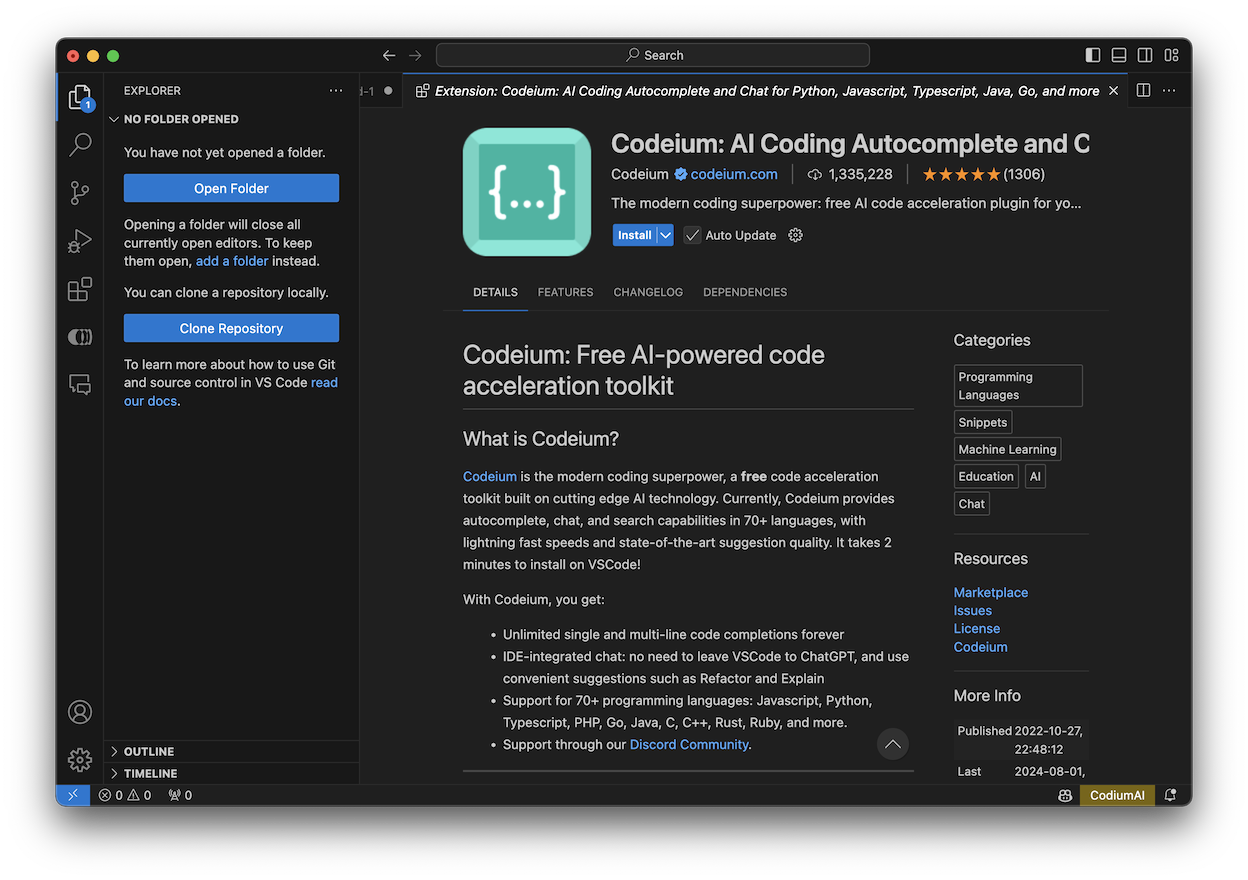Open the Install button dropdown arrow

coord(666,235)
